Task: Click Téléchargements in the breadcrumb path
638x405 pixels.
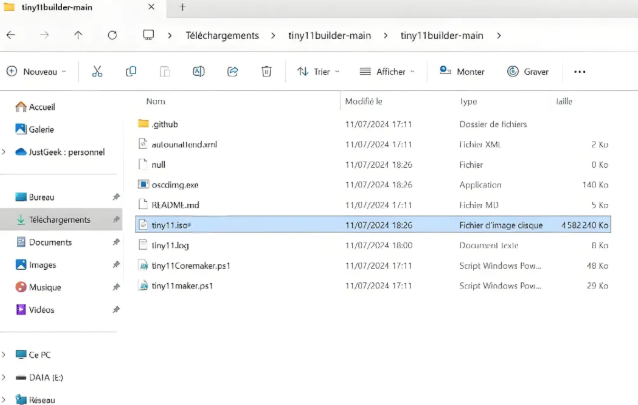Action: tap(222, 36)
